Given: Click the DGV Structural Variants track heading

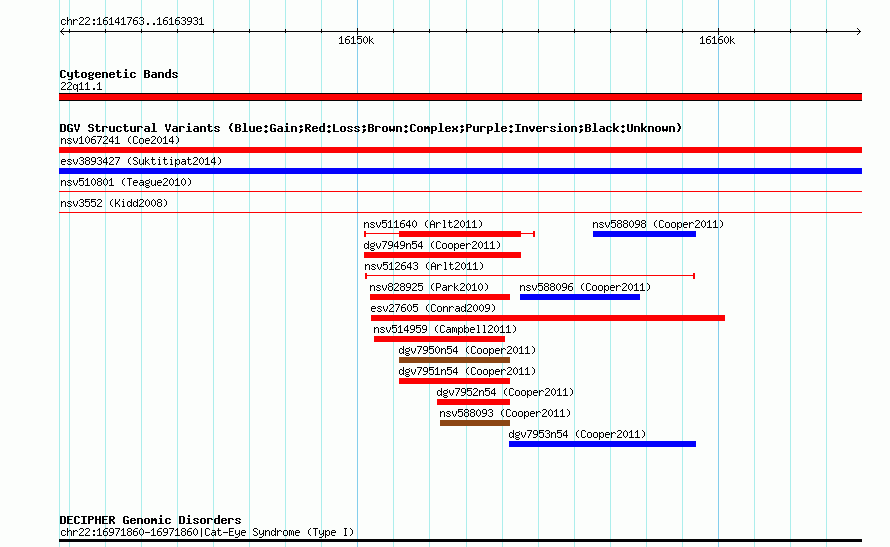Looking at the screenshot, I should click(x=371, y=128).
